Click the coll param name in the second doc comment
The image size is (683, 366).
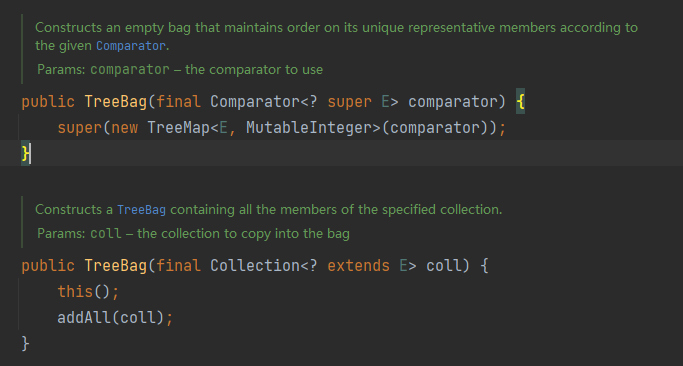click(x=106, y=234)
